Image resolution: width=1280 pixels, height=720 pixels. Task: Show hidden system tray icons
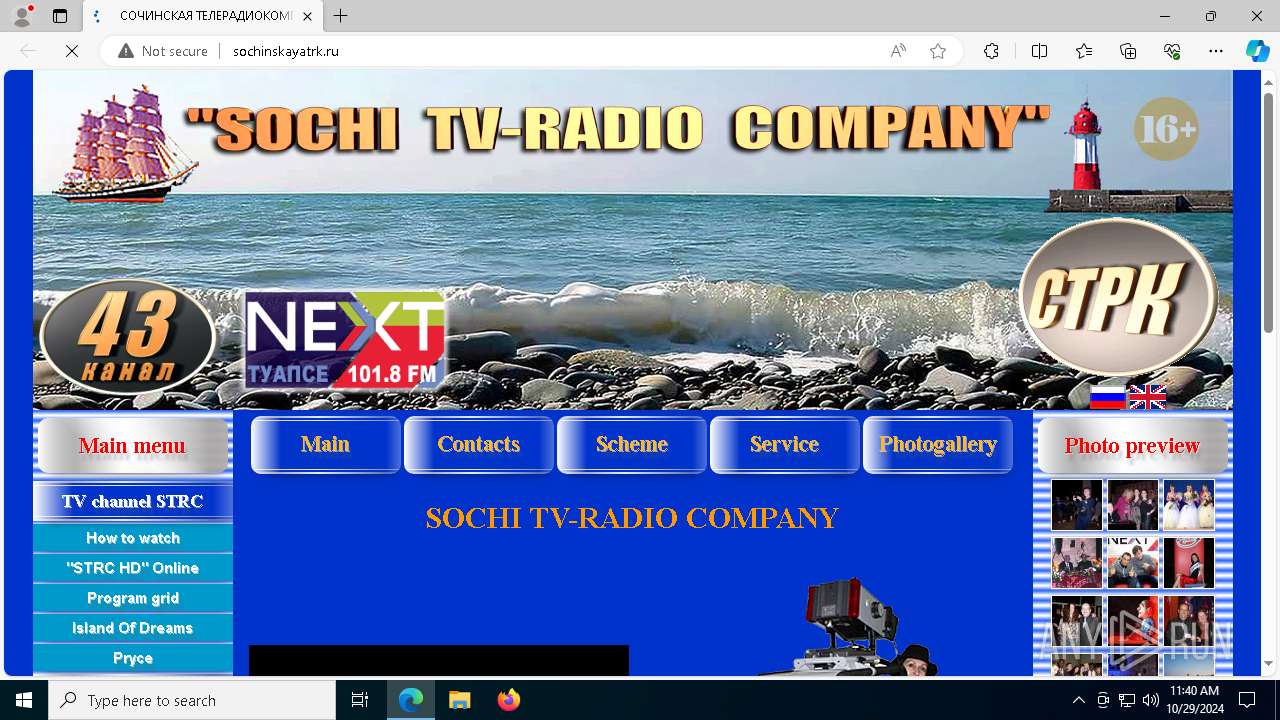1078,700
